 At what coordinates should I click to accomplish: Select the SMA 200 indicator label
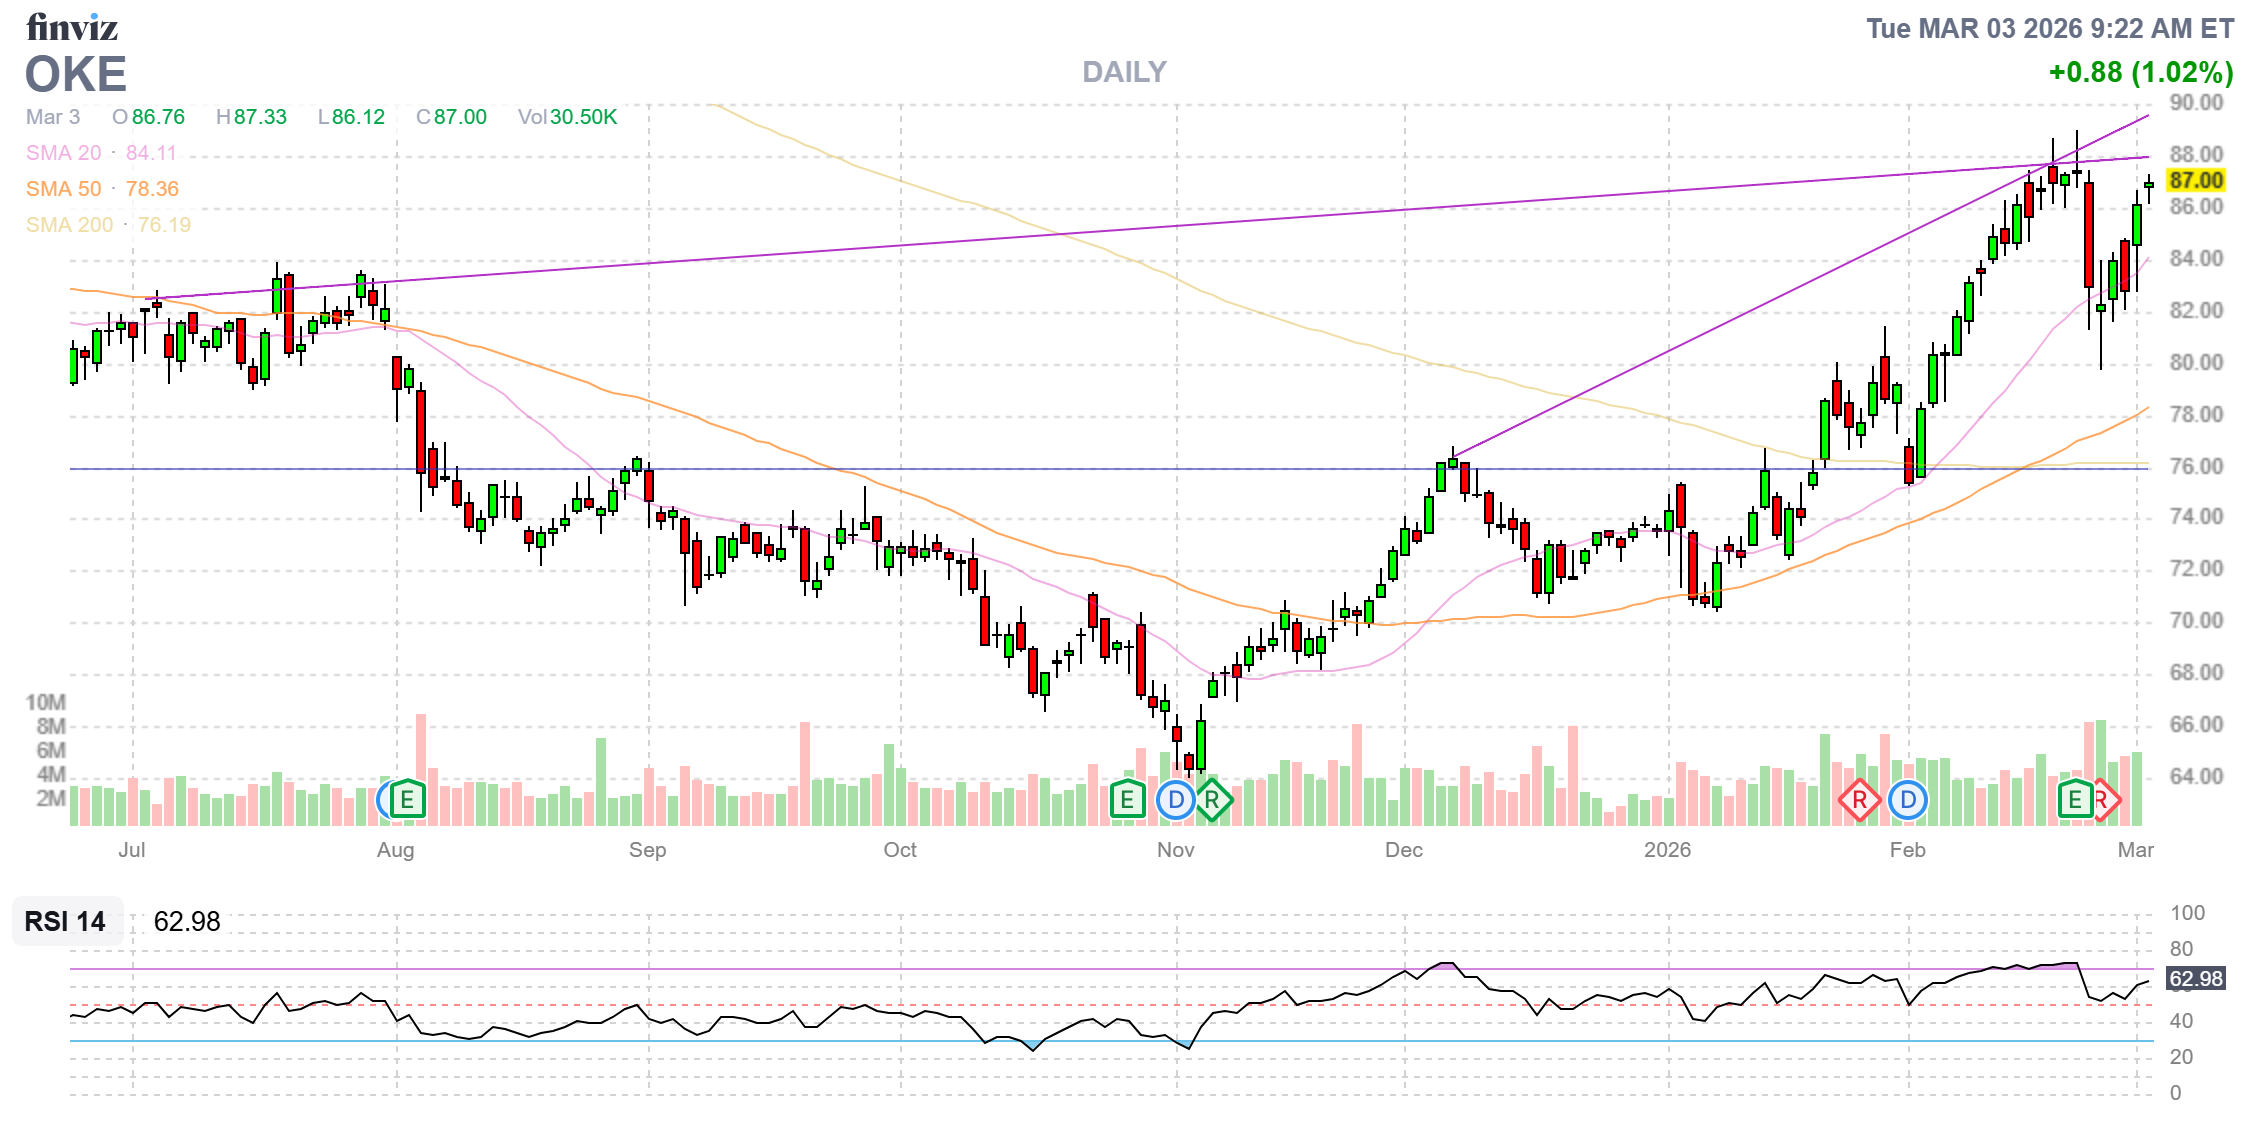coord(70,225)
